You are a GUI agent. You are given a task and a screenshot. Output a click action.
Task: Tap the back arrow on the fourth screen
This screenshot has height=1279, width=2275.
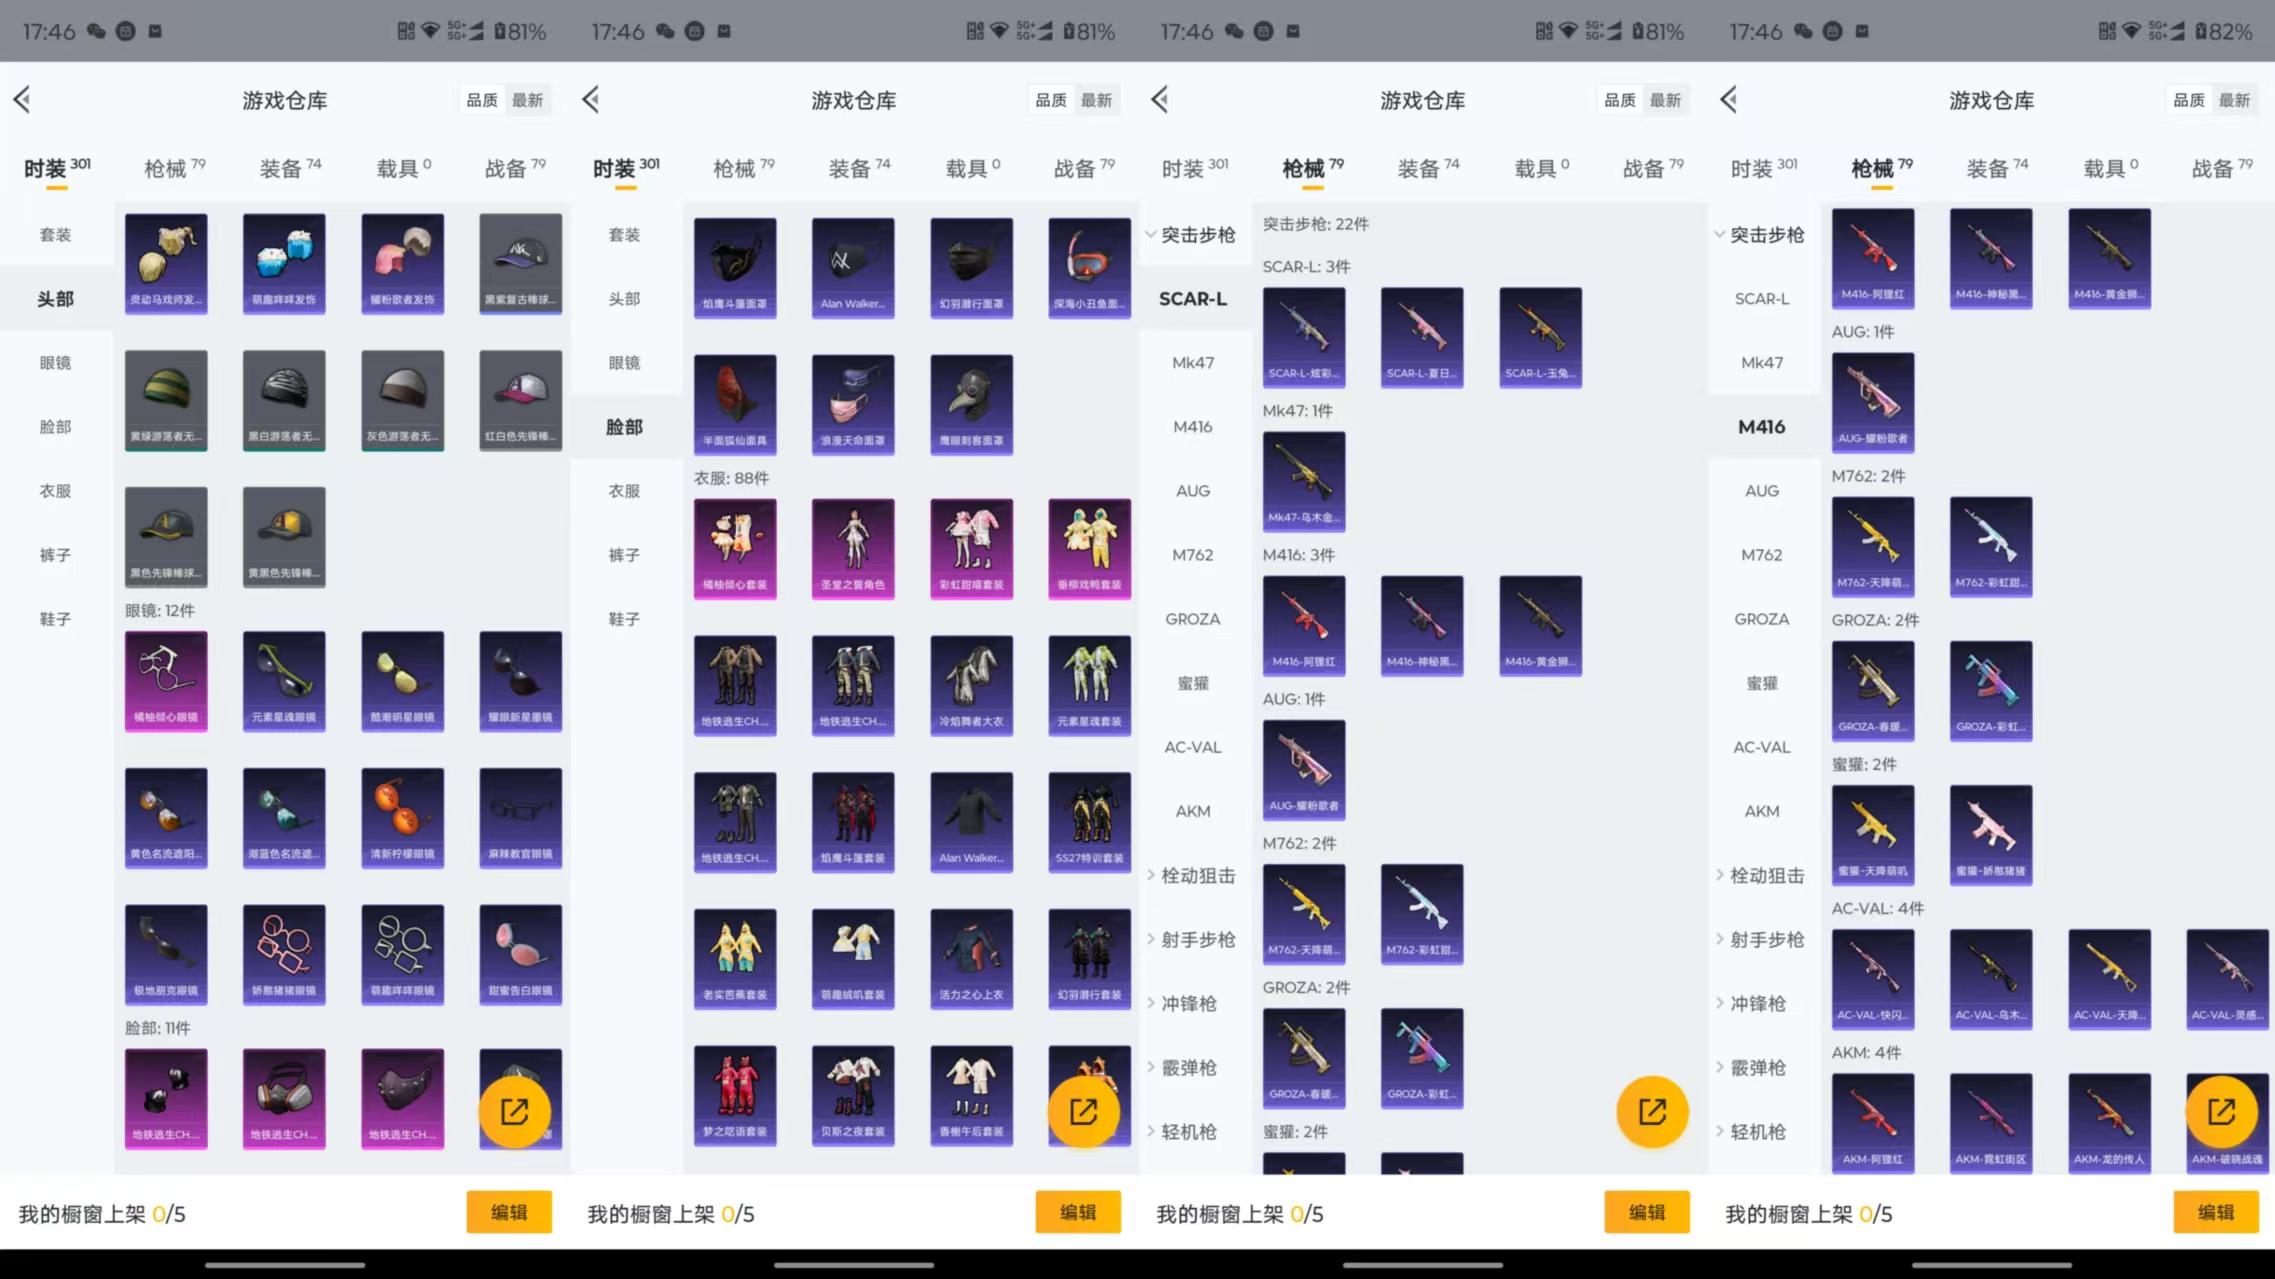point(1729,99)
